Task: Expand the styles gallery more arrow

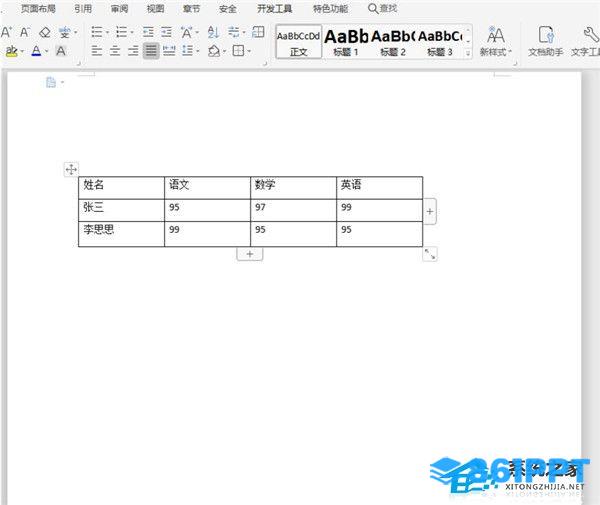Action: tap(468, 54)
